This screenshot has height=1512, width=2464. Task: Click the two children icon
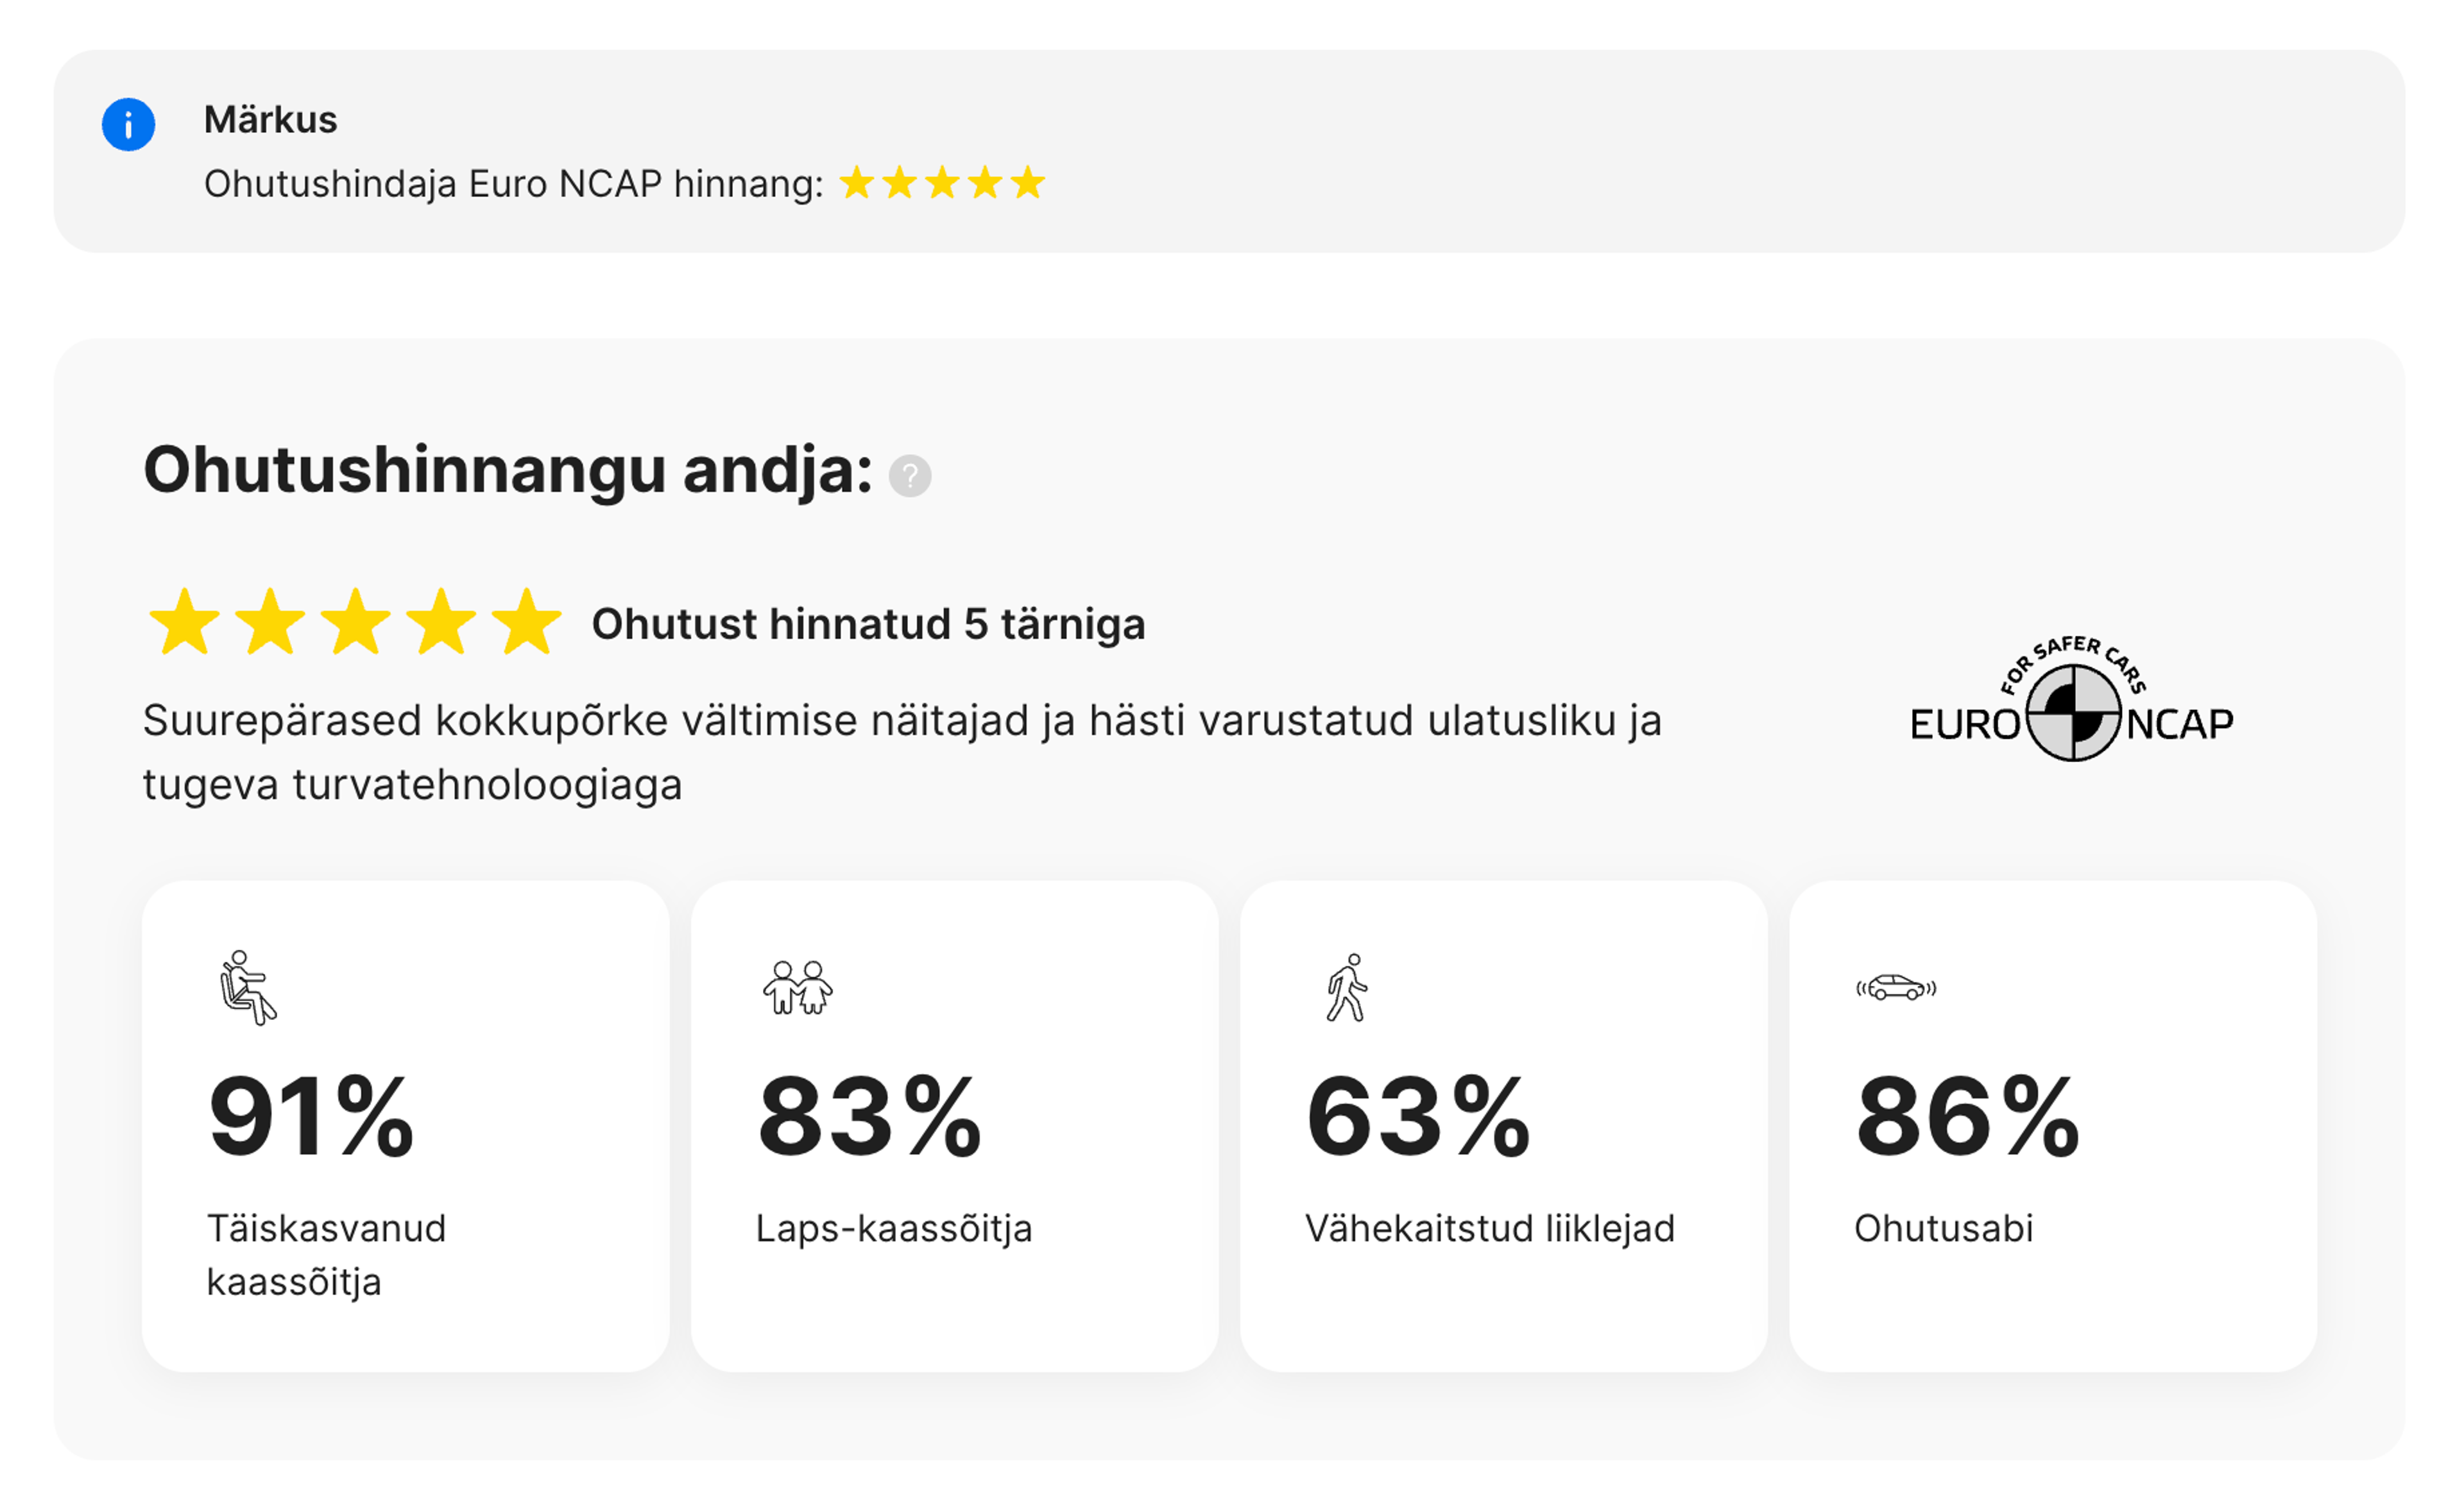[x=797, y=988]
